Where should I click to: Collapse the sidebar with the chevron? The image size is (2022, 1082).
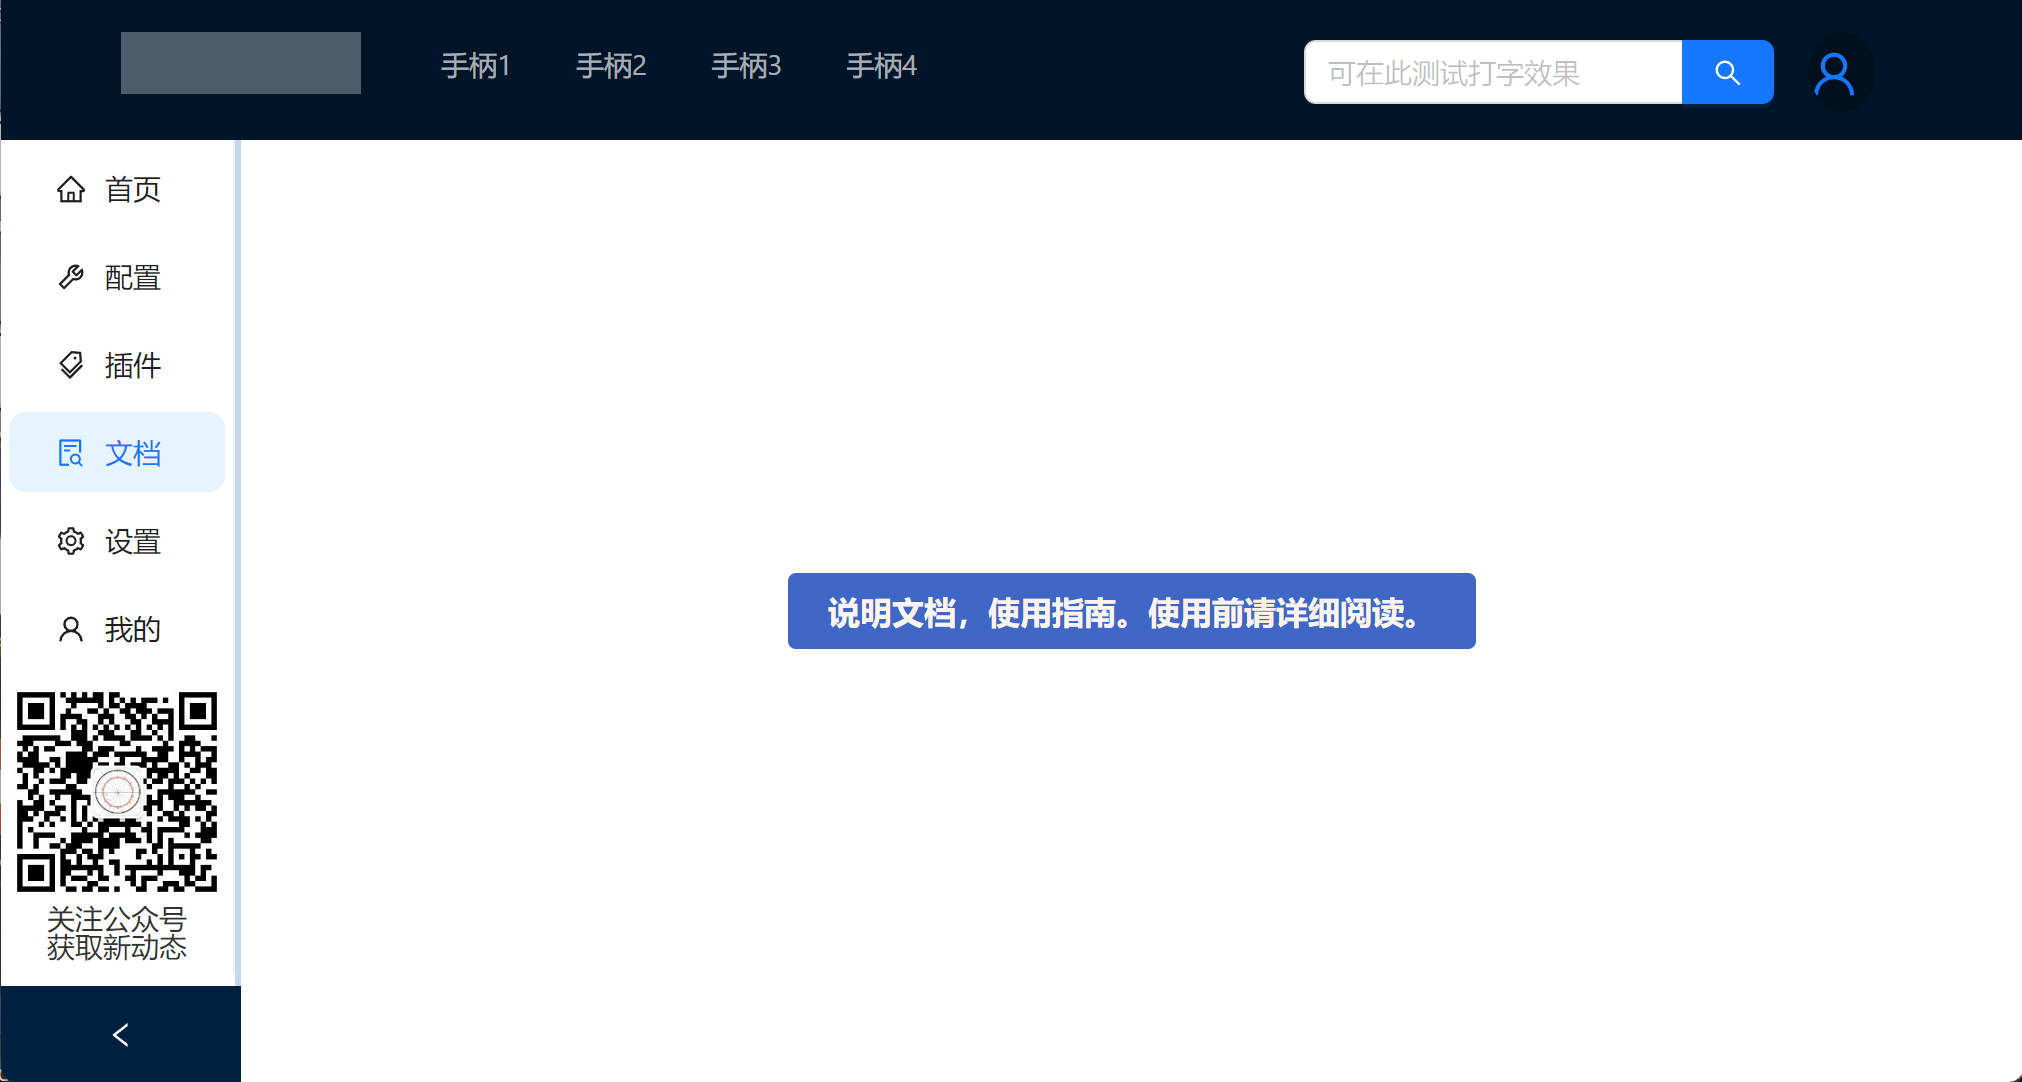(120, 1034)
